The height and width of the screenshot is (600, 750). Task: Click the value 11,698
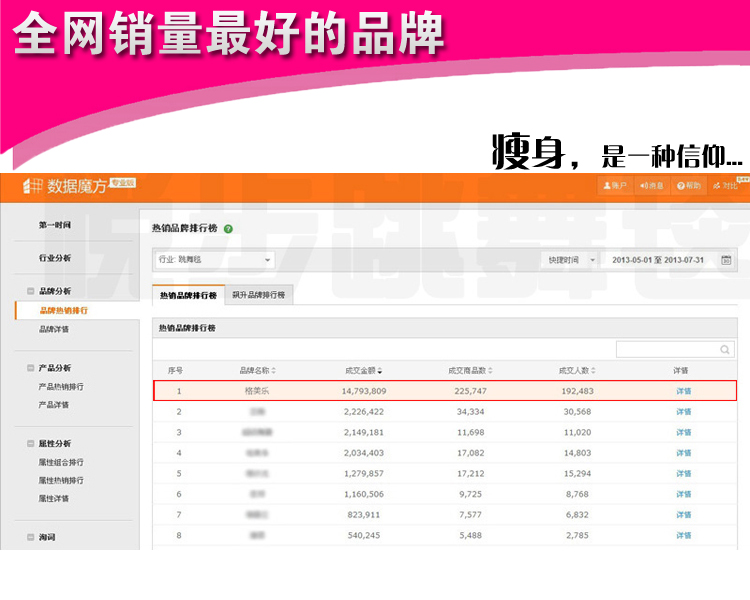471,432
